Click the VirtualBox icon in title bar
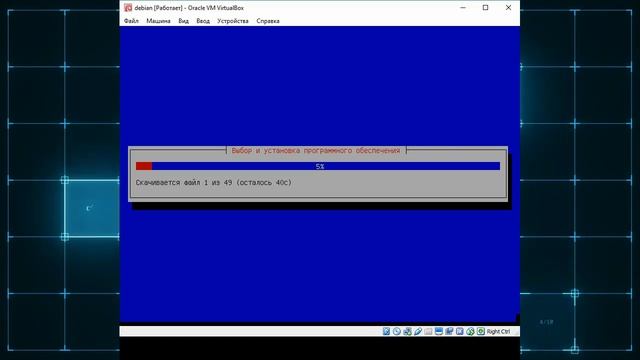The width and height of the screenshot is (640, 360). (x=128, y=8)
